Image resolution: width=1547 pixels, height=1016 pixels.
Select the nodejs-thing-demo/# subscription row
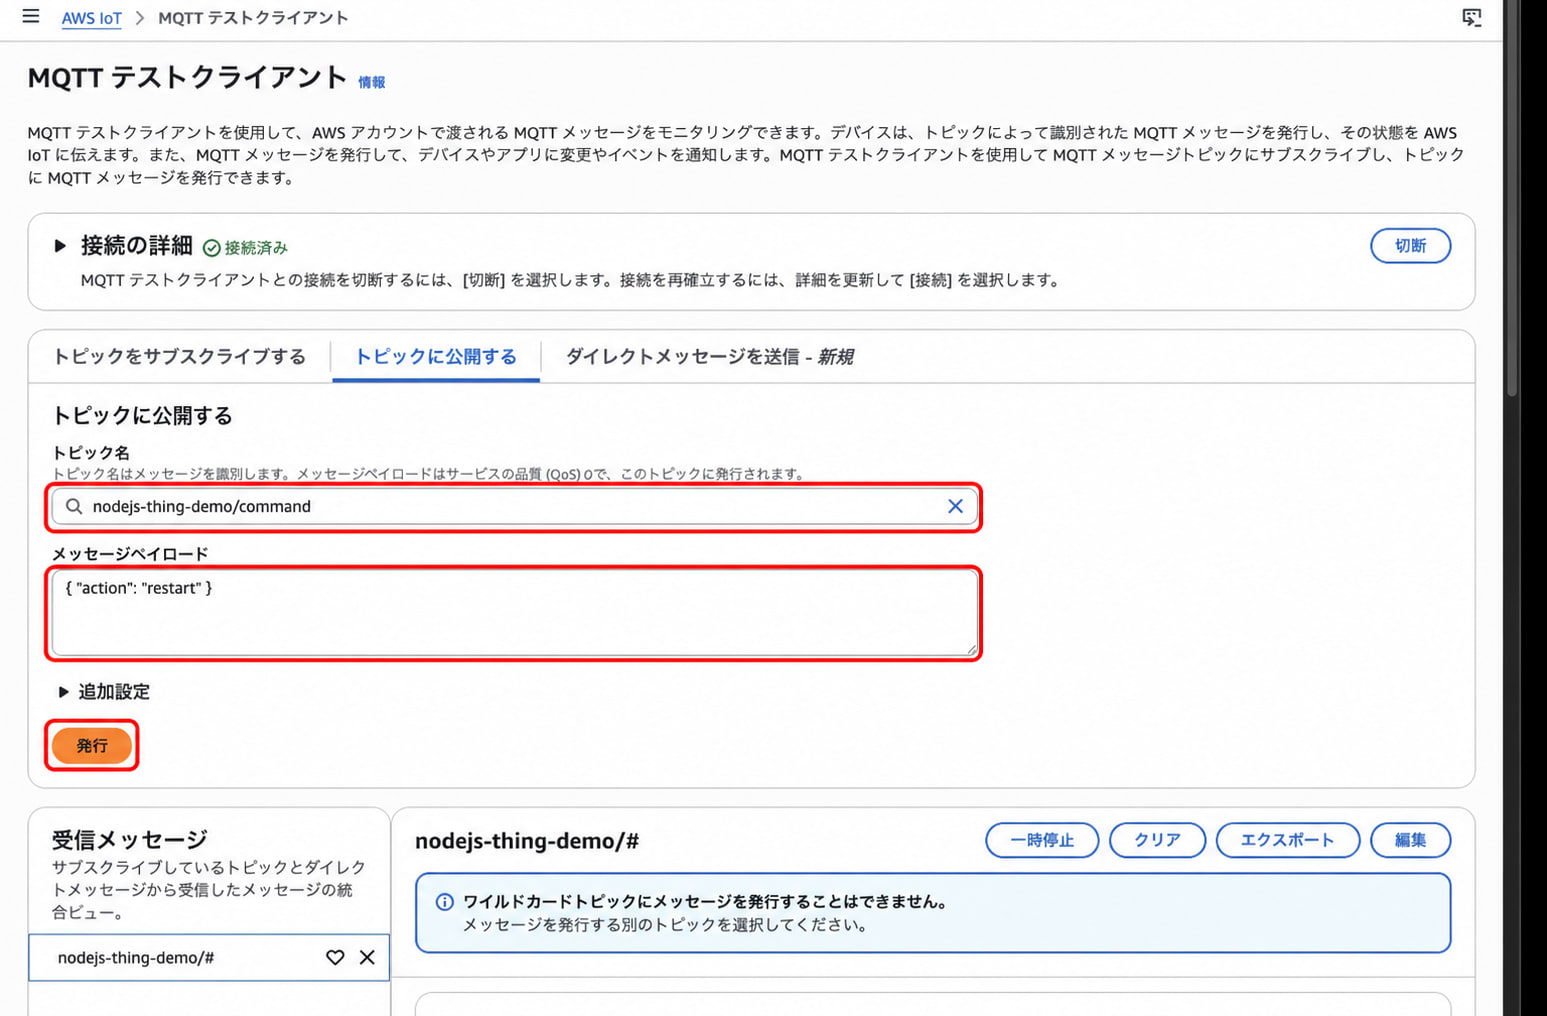(208, 957)
